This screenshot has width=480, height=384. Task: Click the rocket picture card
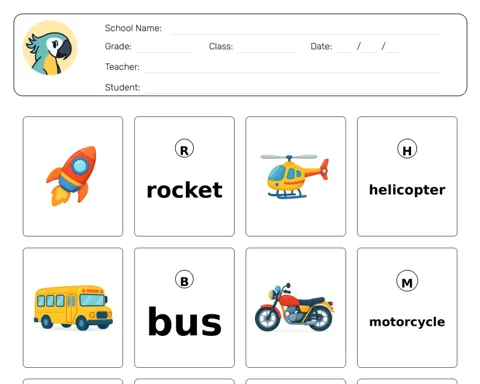coord(73,176)
